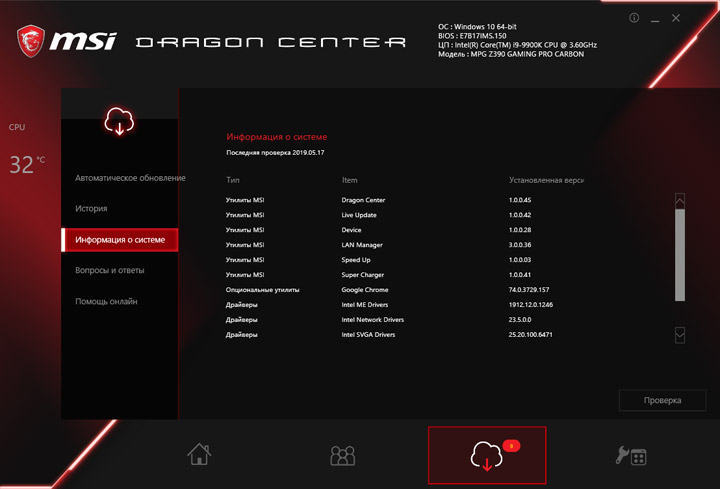Open the Live Update cloud download icon

point(487,455)
